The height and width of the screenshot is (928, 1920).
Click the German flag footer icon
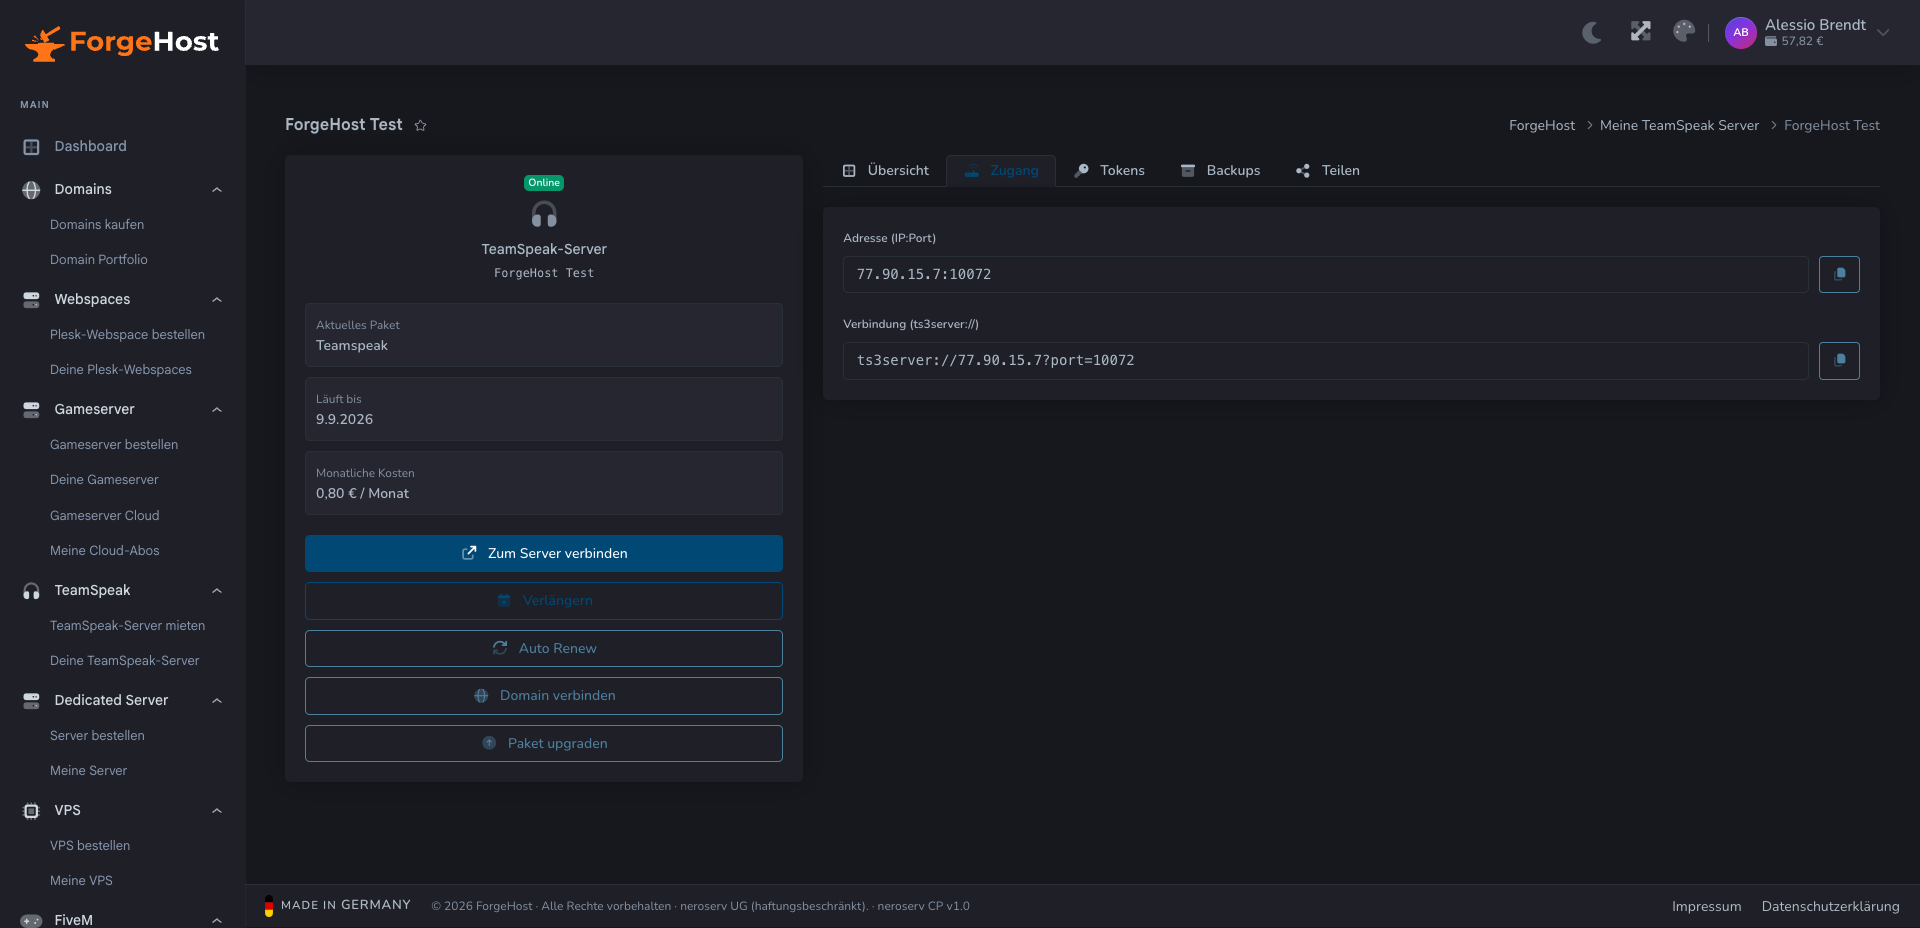click(269, 906)
